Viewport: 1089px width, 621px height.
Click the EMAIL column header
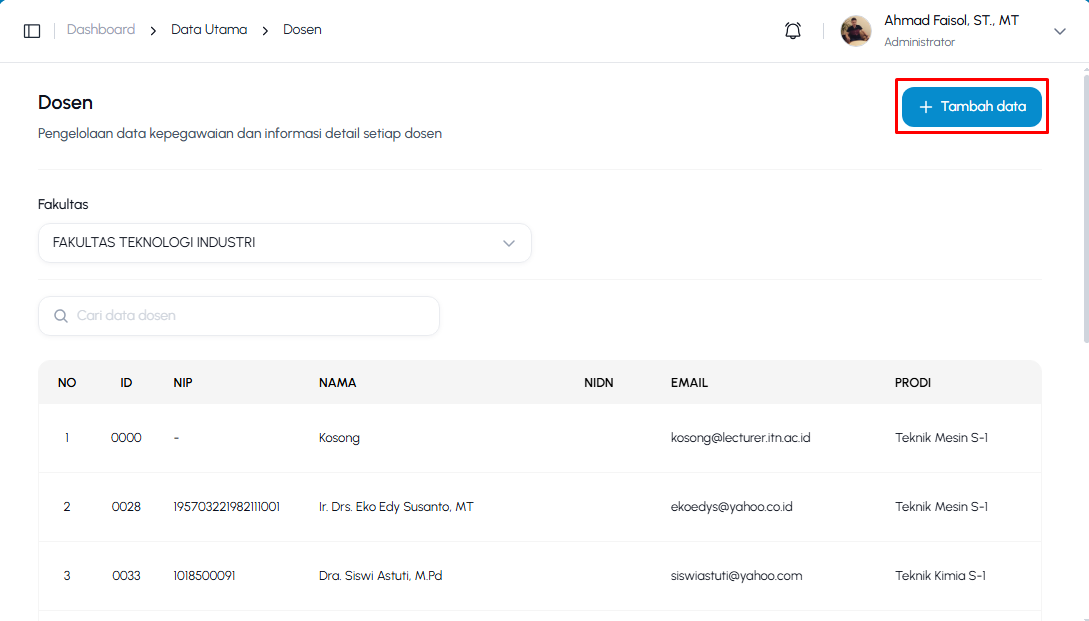(x=689, y=383)
